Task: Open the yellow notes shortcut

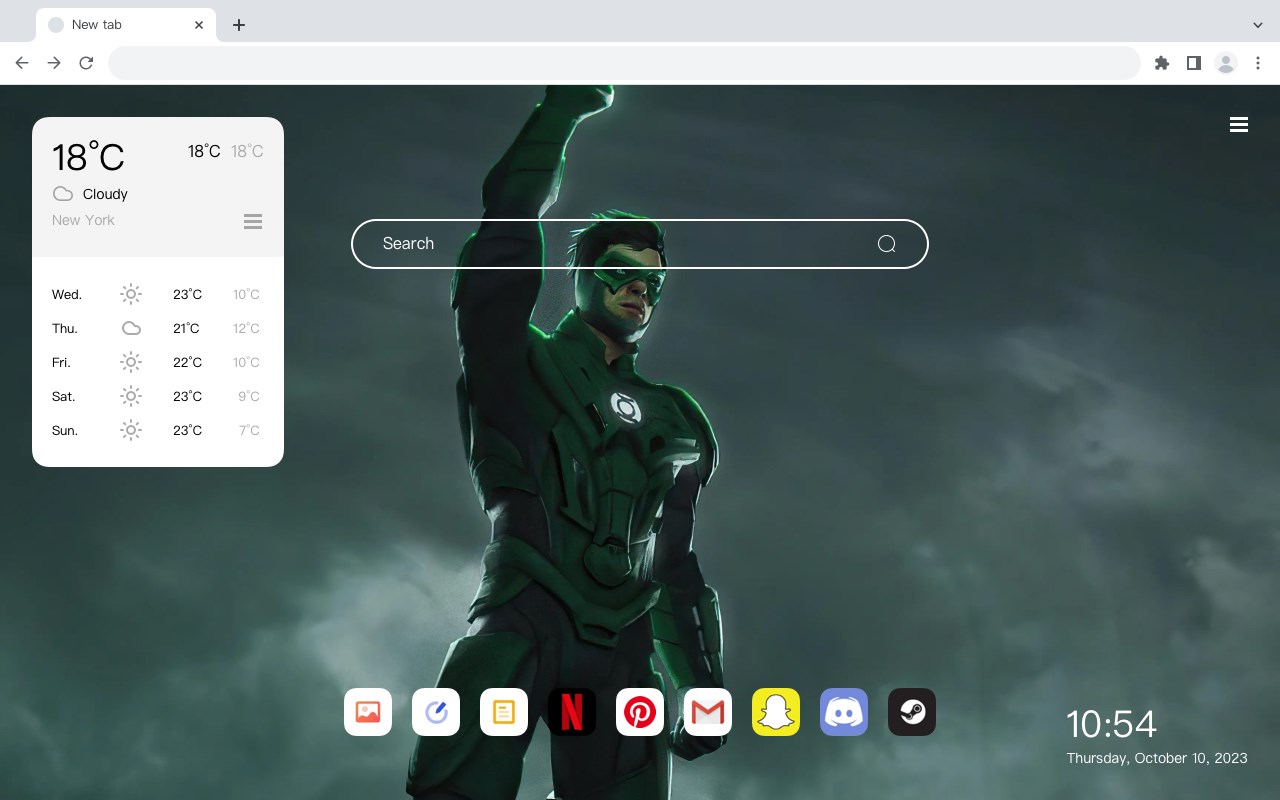Action: coord(504,712)
